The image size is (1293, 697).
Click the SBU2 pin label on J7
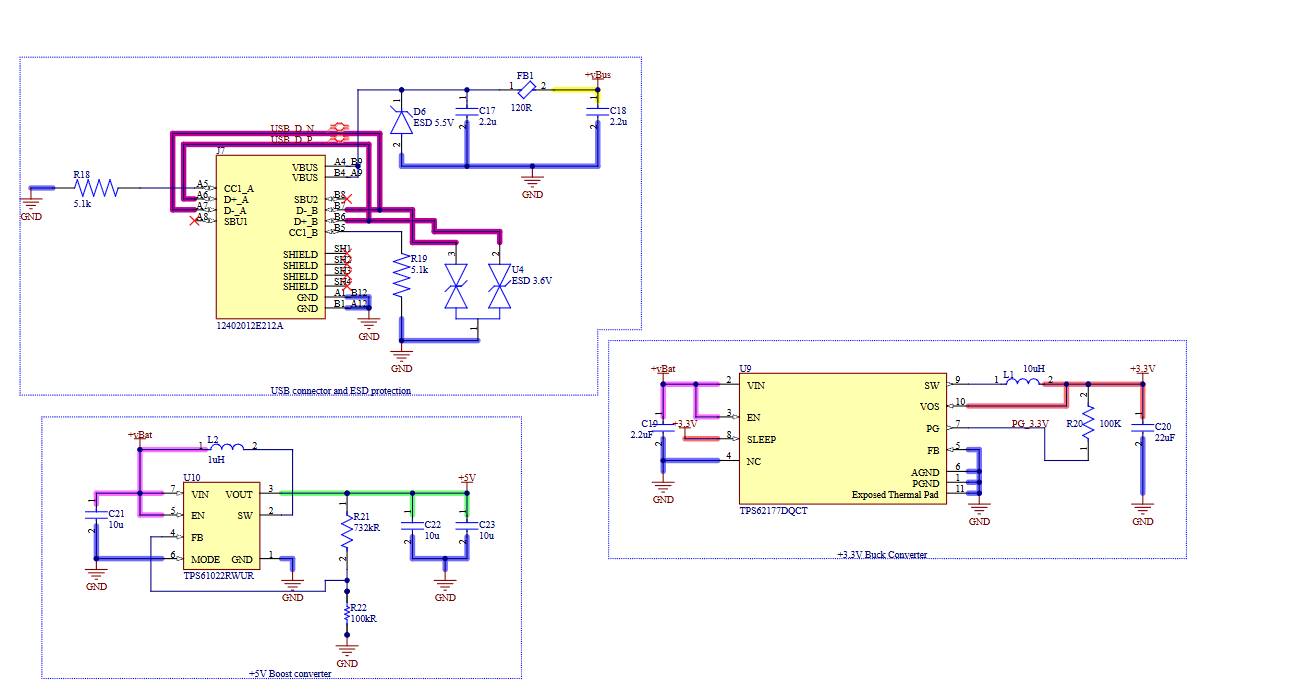[x=306, y=200]
